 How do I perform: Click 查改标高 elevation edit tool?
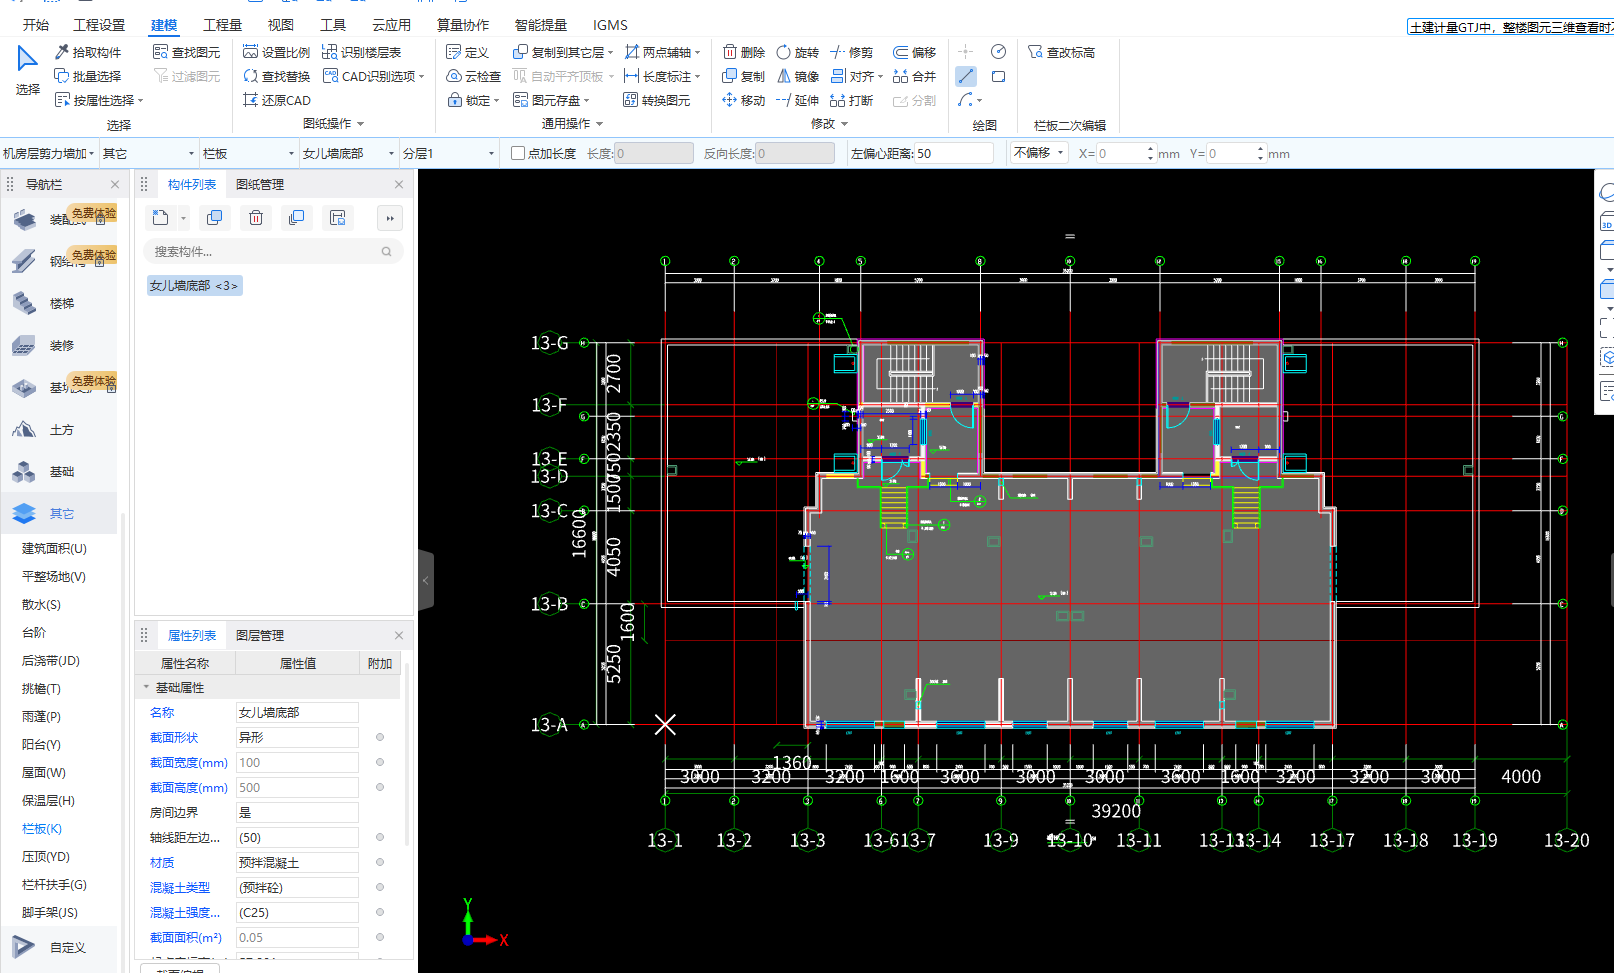1061,52
